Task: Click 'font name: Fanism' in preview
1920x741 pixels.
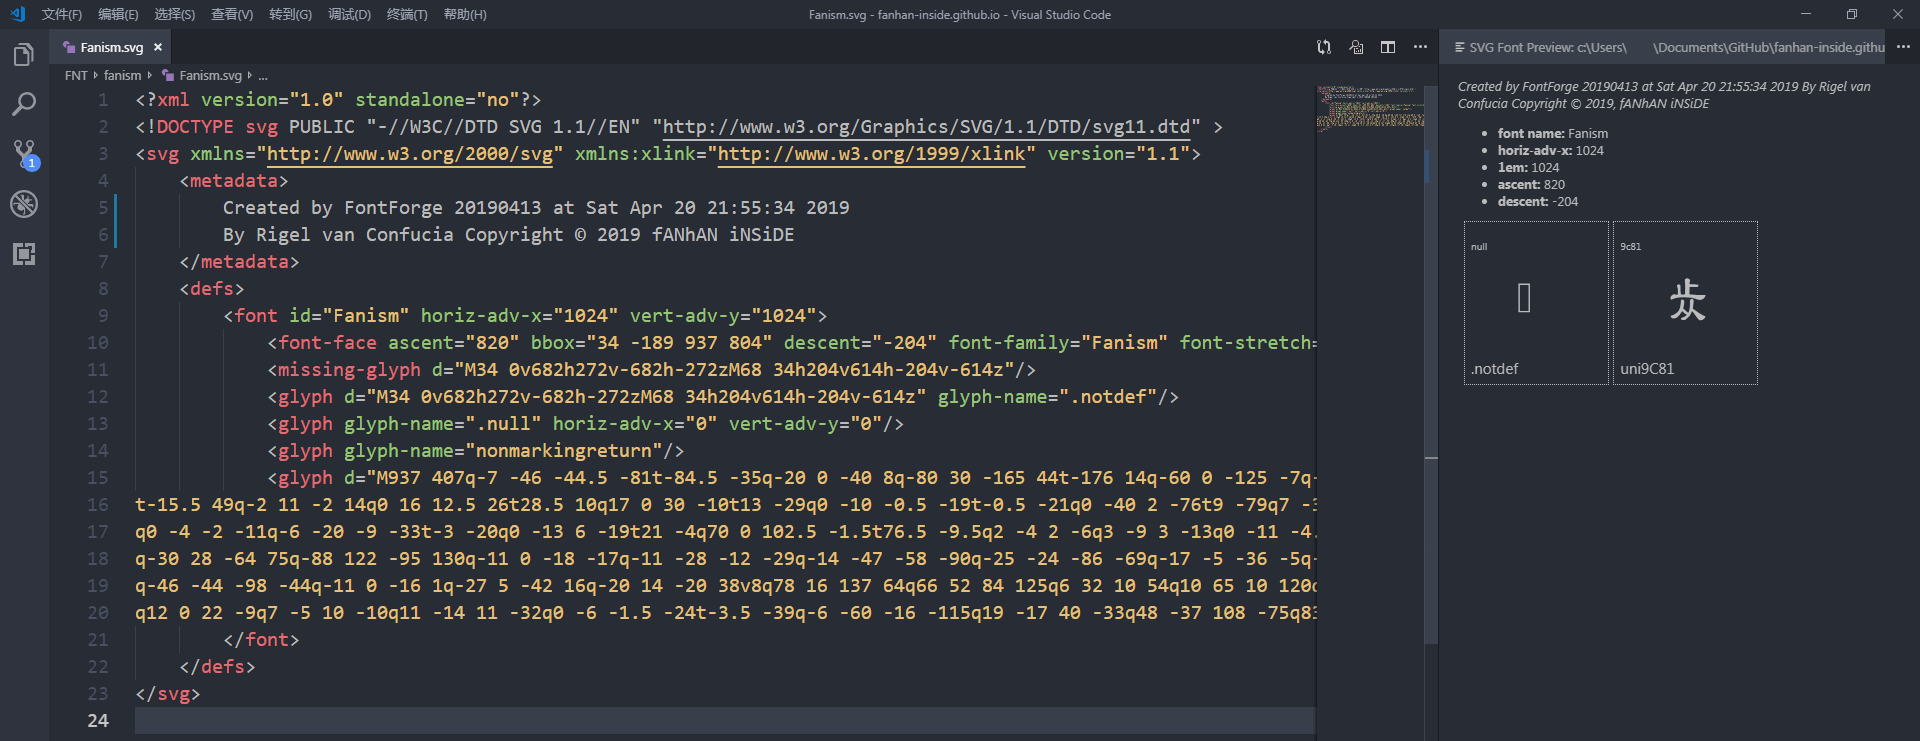Action: 1553,134
